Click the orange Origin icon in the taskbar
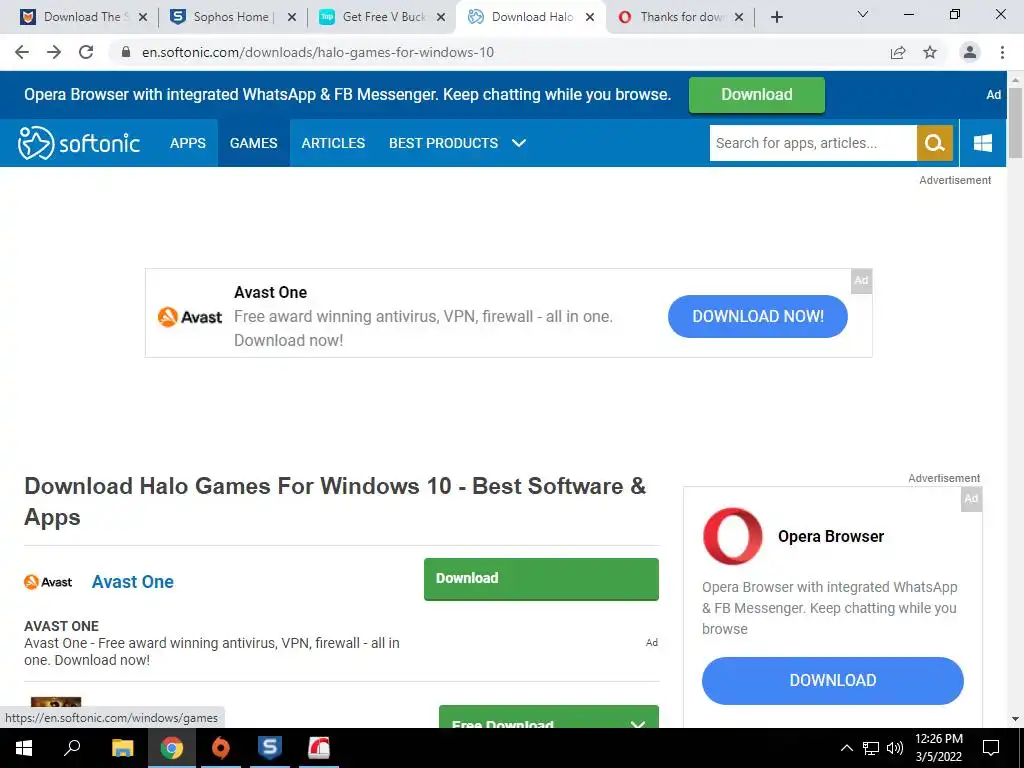Viewport: 1024px width, 768px height. tap(221, 748)
